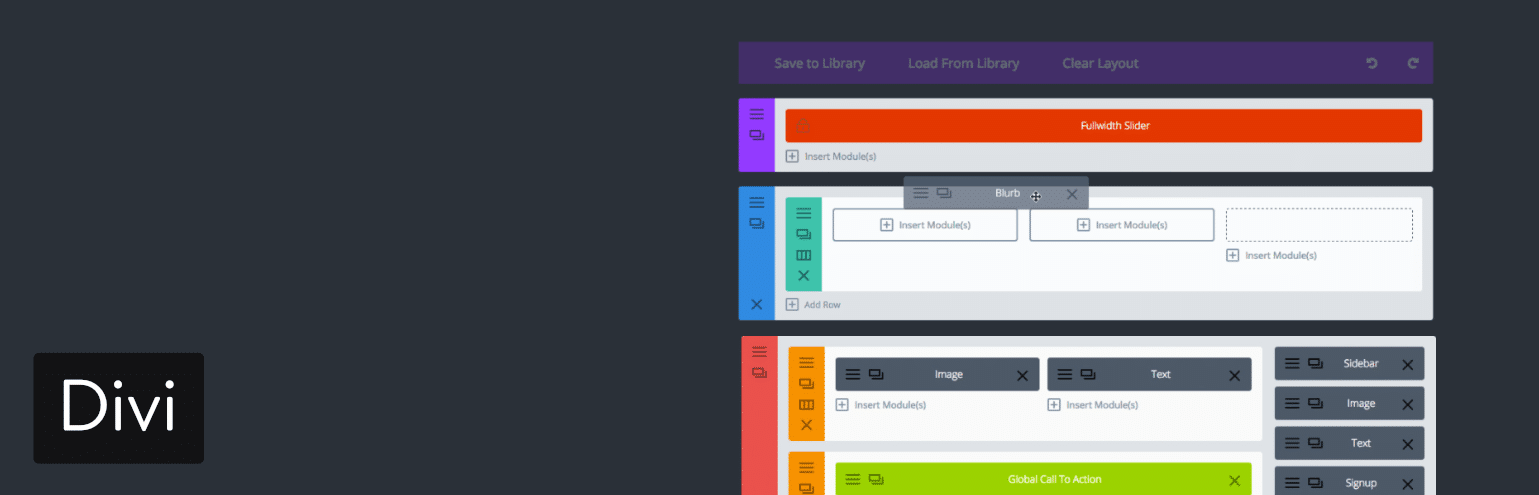Screen dimensions: 1539x495
Task: Remove the teal row using its X icon
Action: pos(803,275)
